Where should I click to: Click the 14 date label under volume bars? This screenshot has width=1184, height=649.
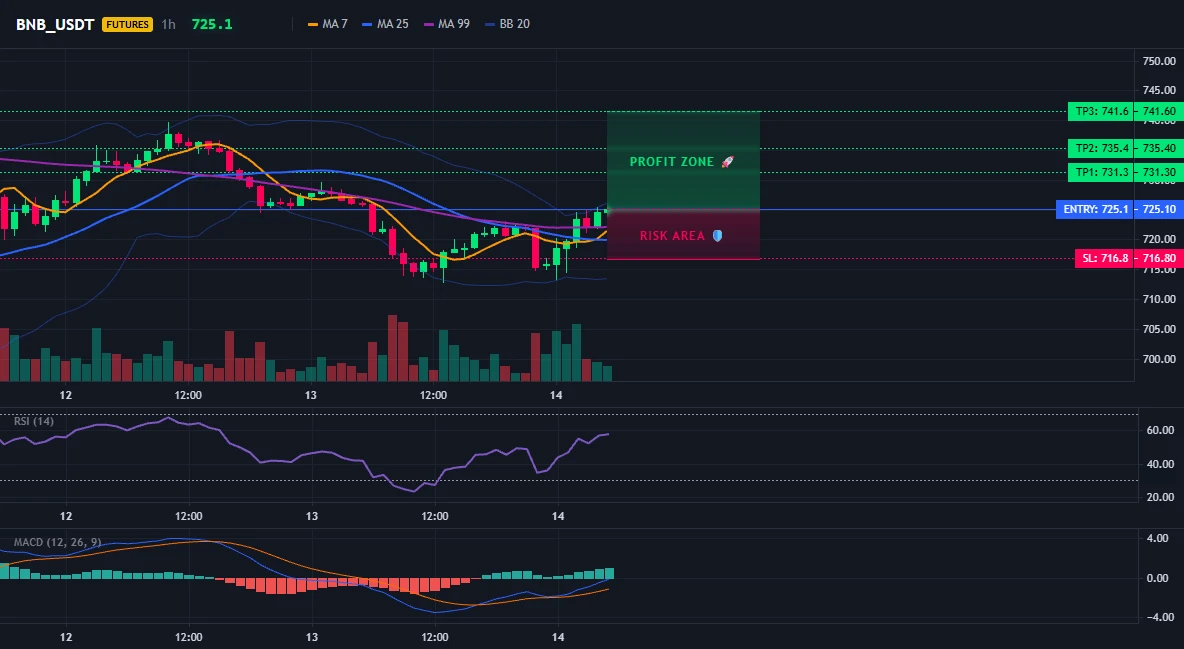[557, 395]
